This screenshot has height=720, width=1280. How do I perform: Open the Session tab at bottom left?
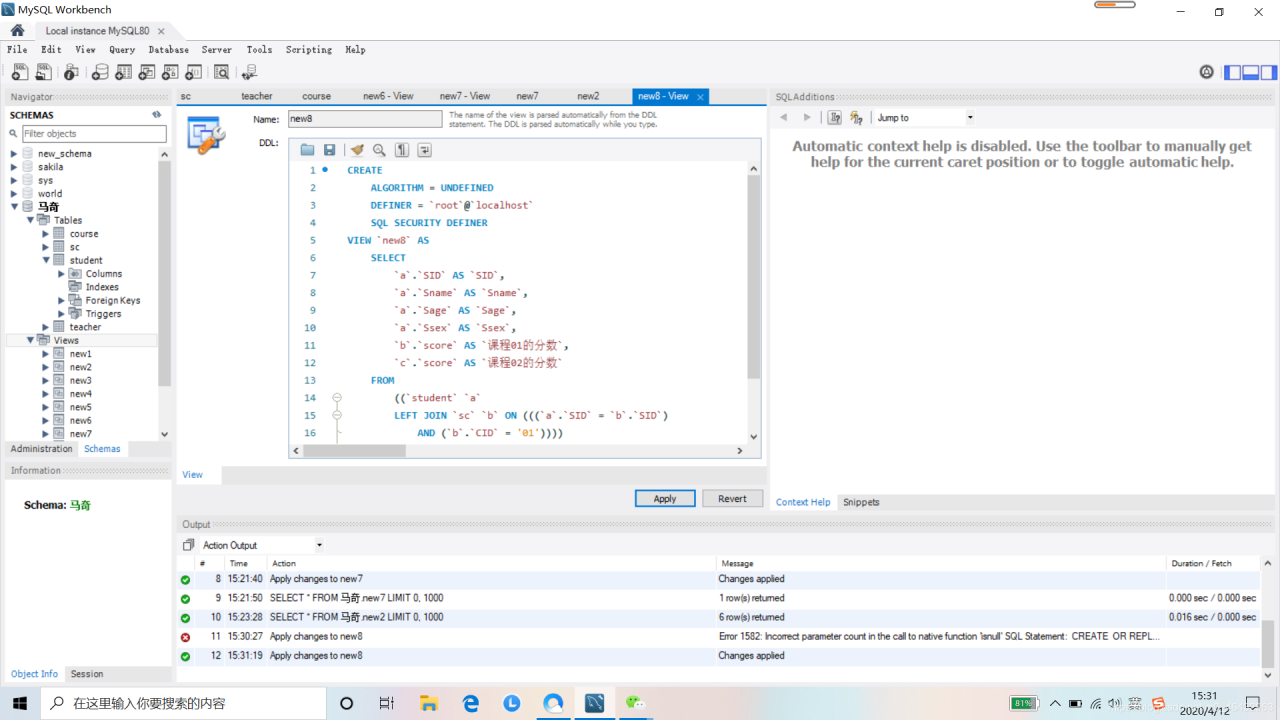point(87,674)
